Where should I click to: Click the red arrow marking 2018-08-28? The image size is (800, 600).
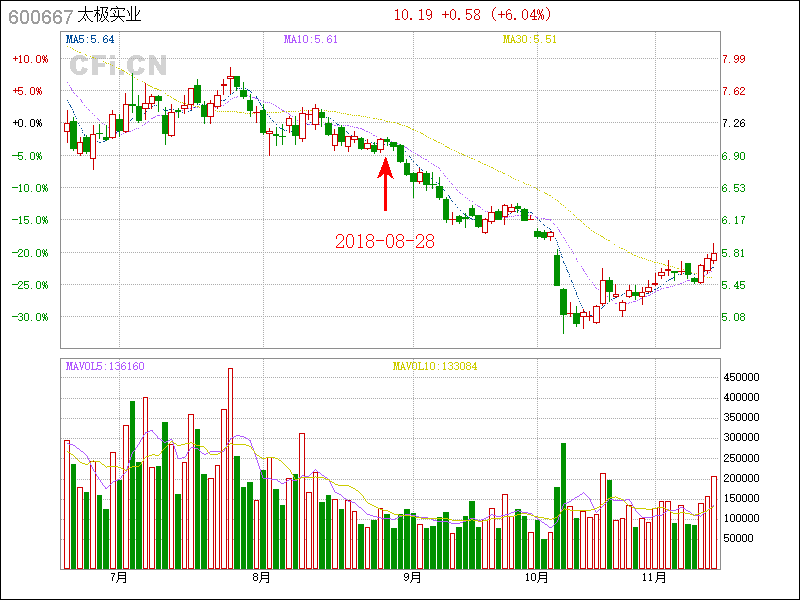385,183
